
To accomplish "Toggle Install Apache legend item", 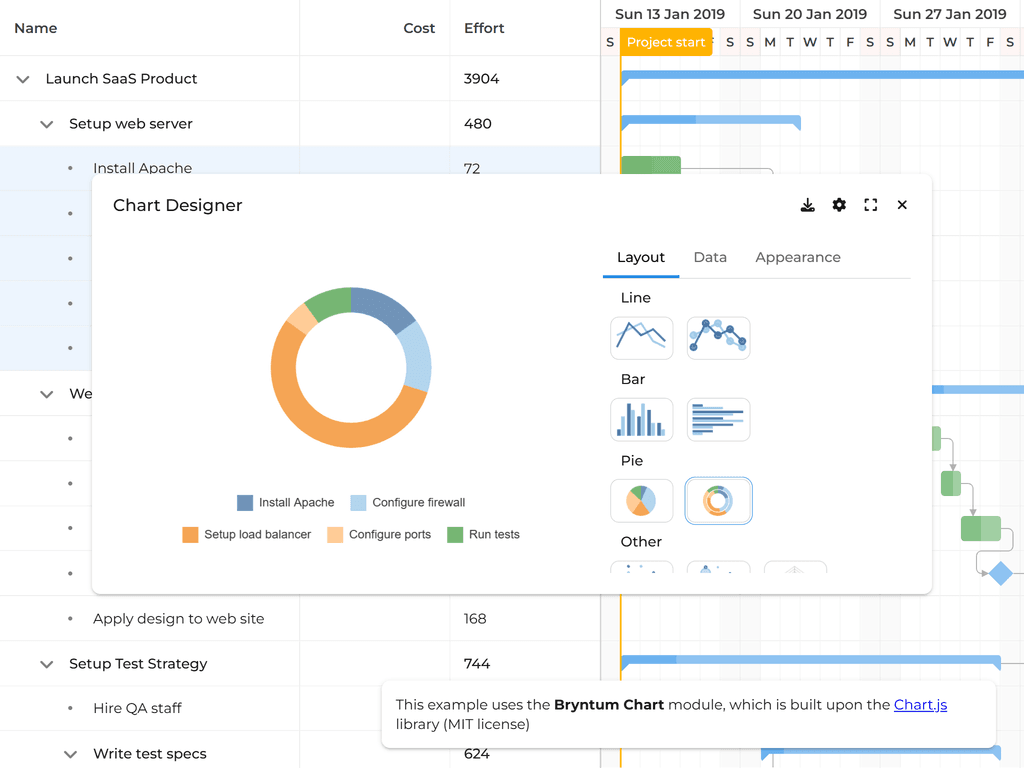I will click(286, 503).
